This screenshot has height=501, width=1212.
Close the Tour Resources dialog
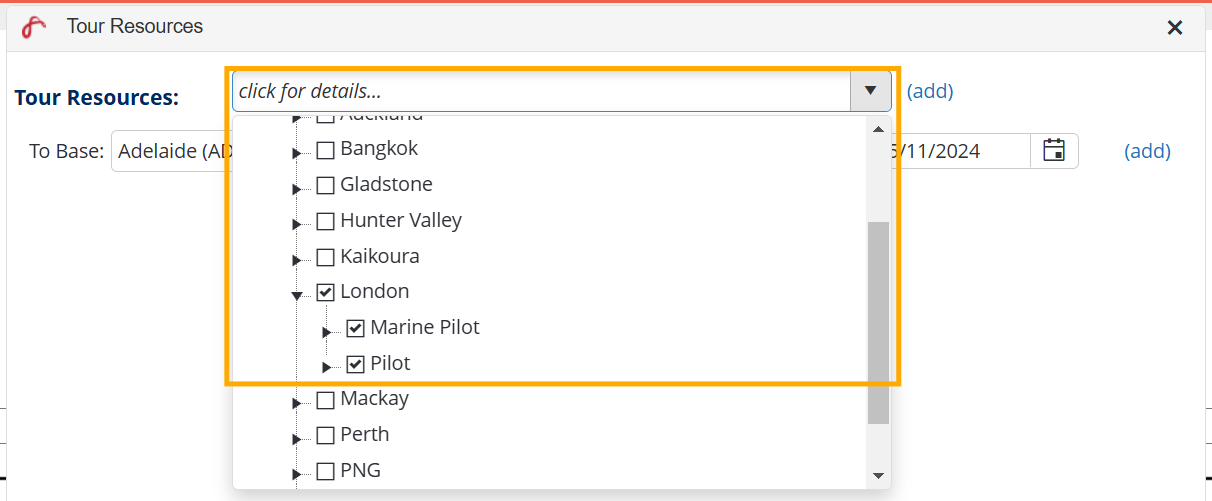click(x=1175, y=28)
